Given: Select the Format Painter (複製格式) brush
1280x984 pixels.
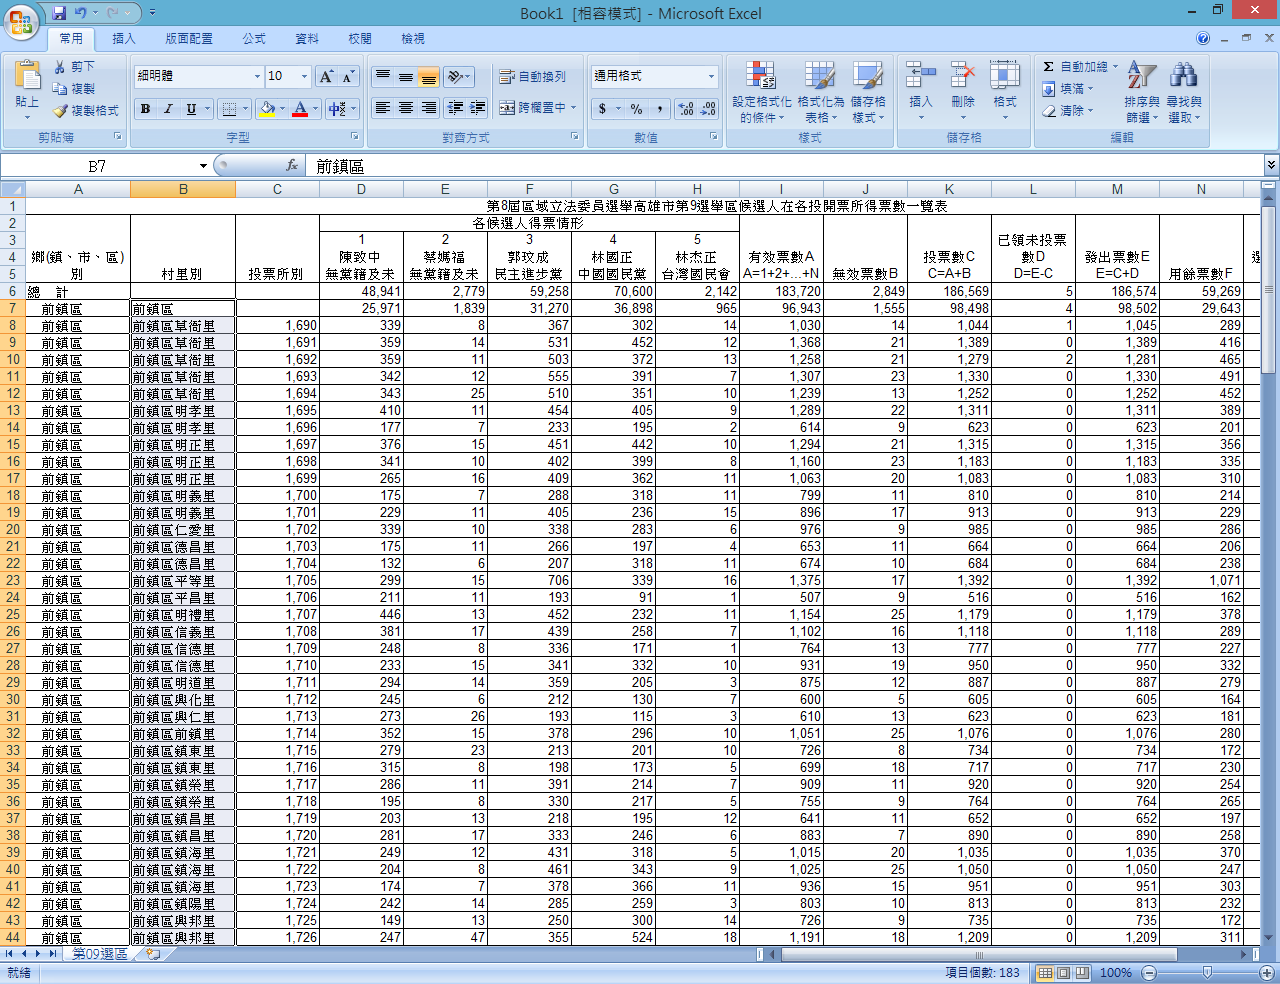Looking at the screenshot, I should (85, 111).
